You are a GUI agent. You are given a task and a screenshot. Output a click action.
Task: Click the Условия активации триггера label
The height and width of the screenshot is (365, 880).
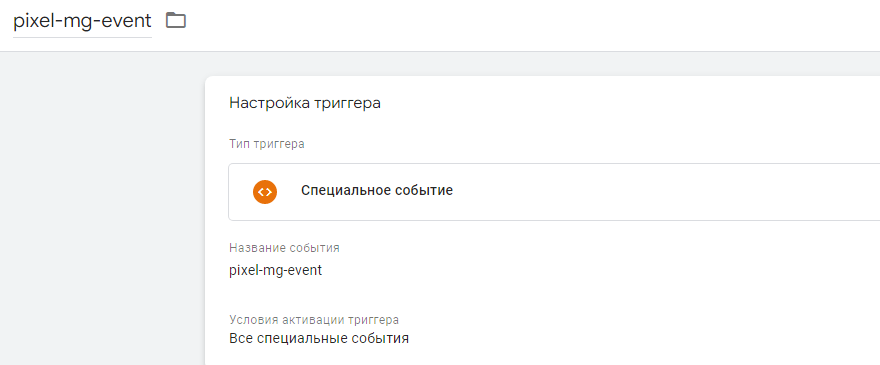(x=314, y=320)
